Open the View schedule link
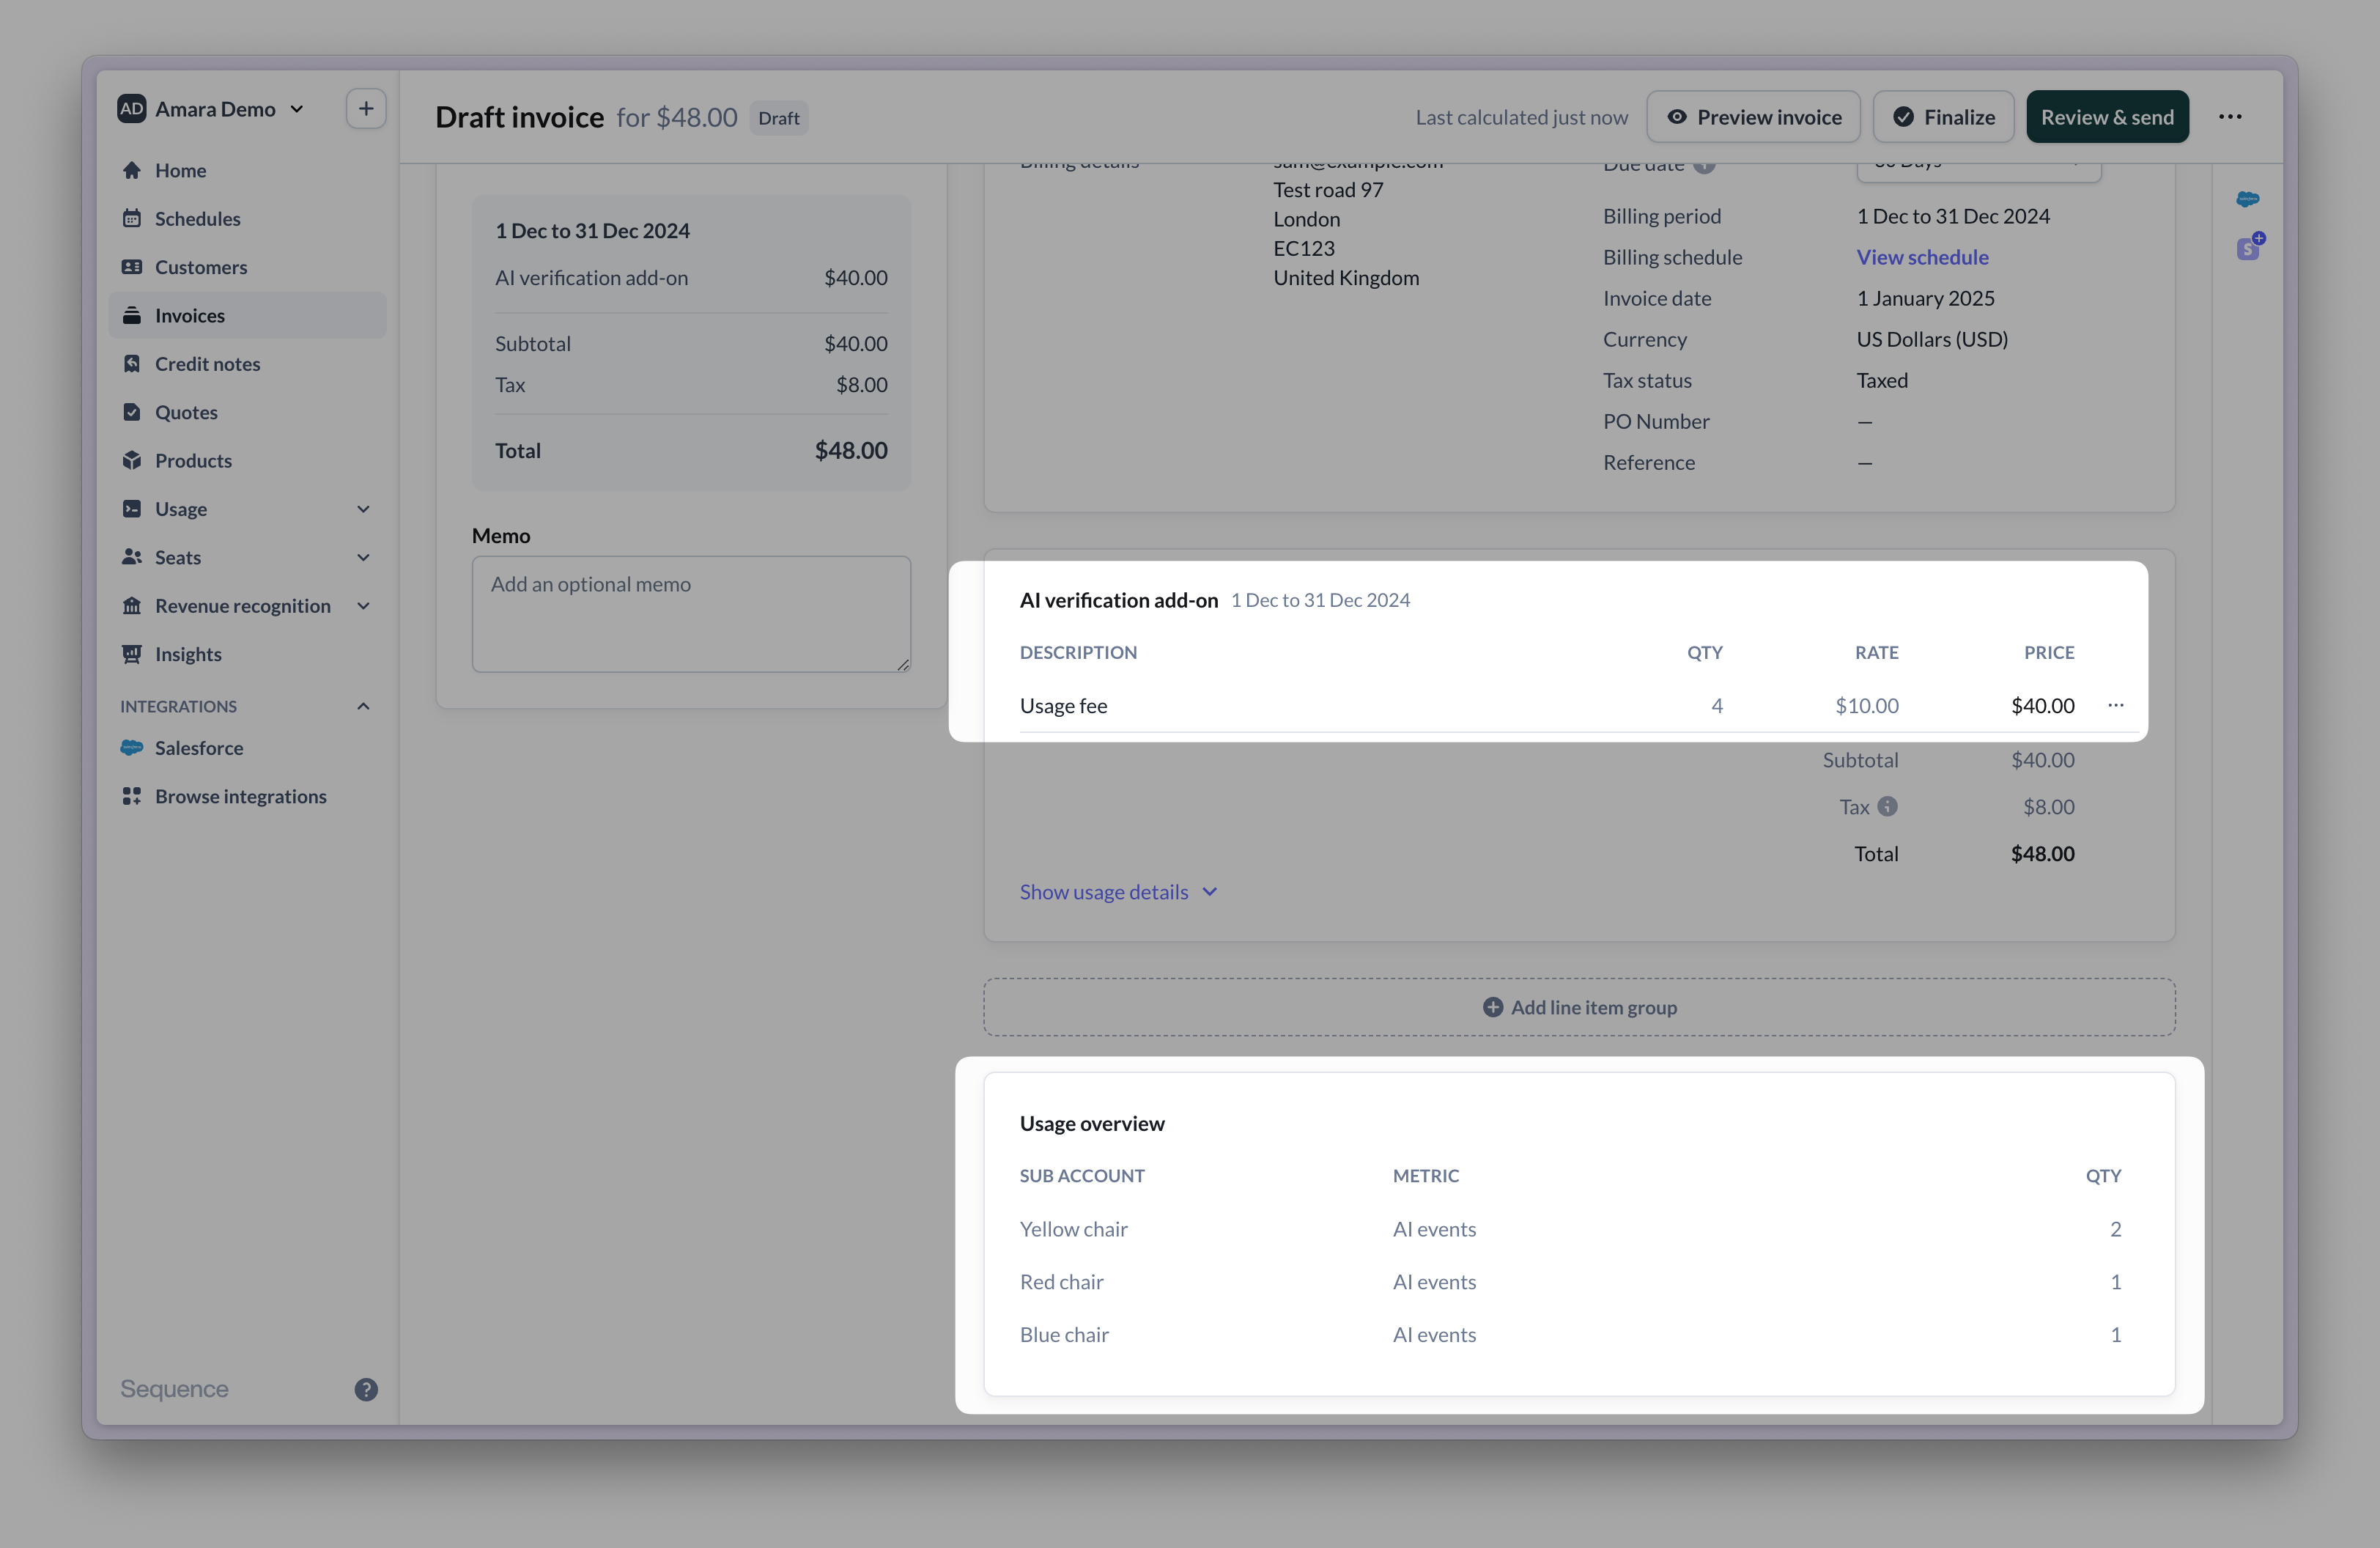This screenshot has width=2380, height=1548. click(1922, 257)
